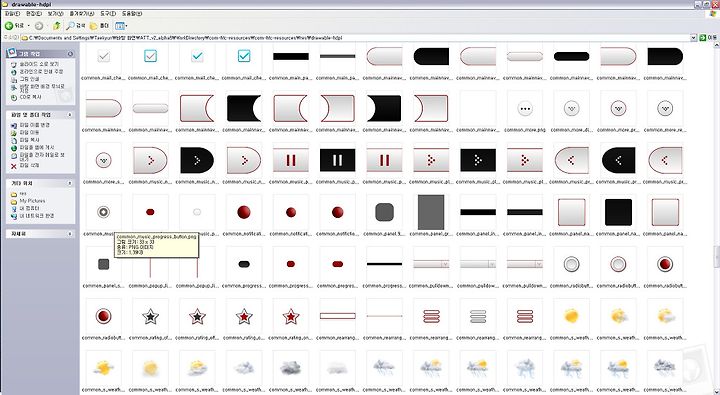This screenshot has height=395, width=720.
Task: Select the black dotted play triangle thumbnail
Action: click(x=478, y=160)
